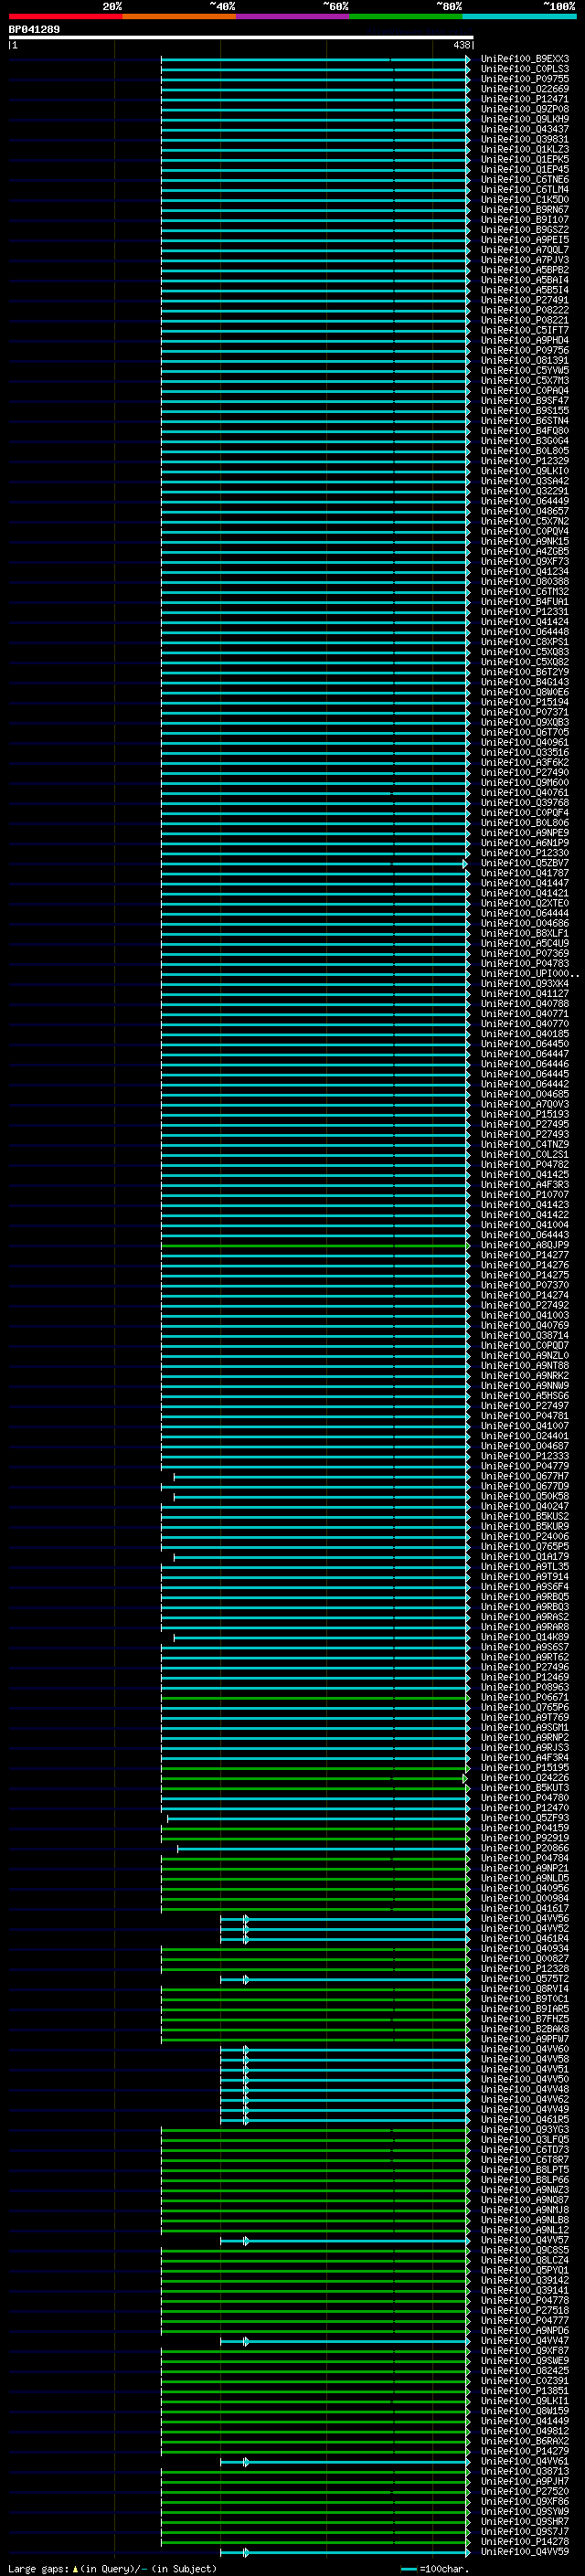This screenshot has height=2576, width=585.
Task: Click the orange ~40% identity legend bar
Action: point(179,17)
